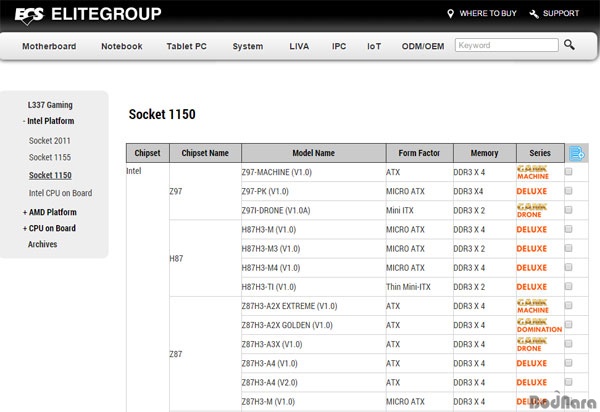
Task: Click GANK Drone logo in Z87H3-A3X row
Action: pos(532,345)
